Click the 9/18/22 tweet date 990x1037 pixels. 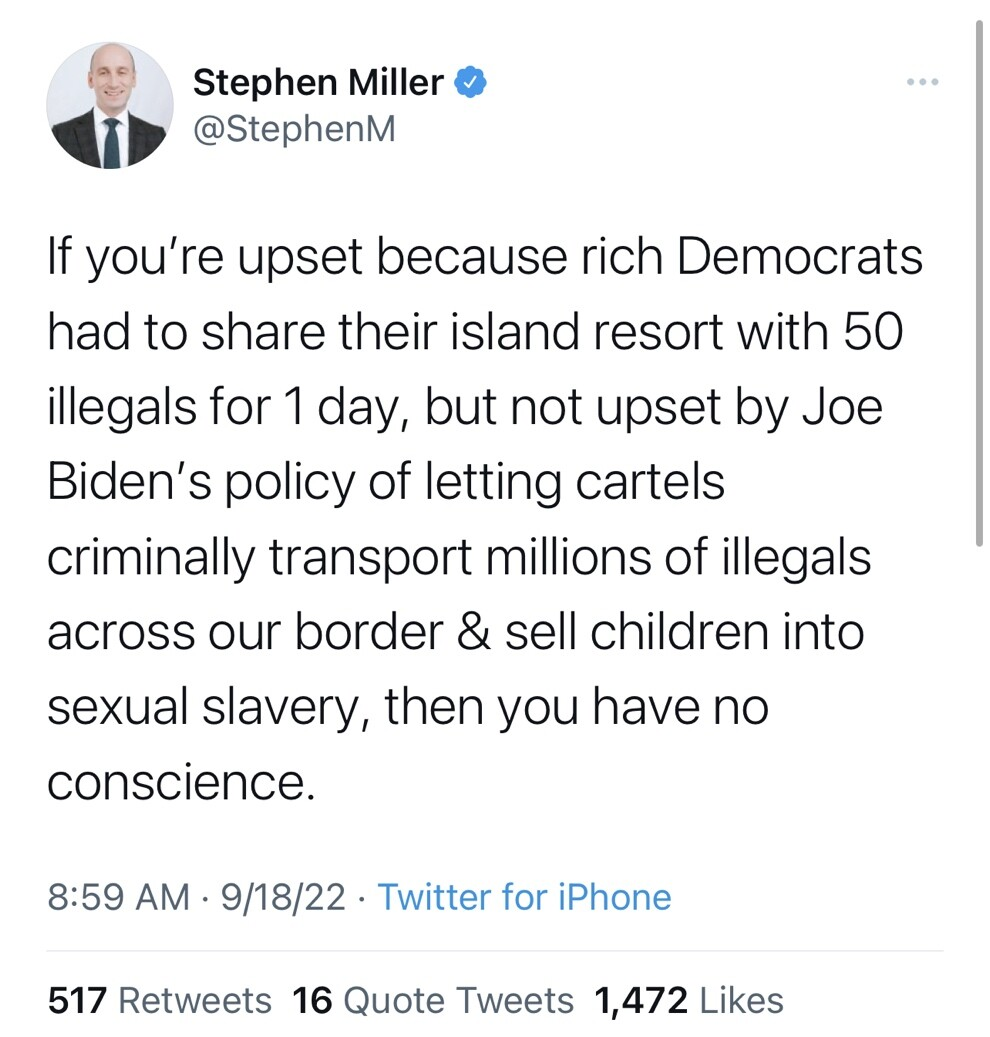283,896
